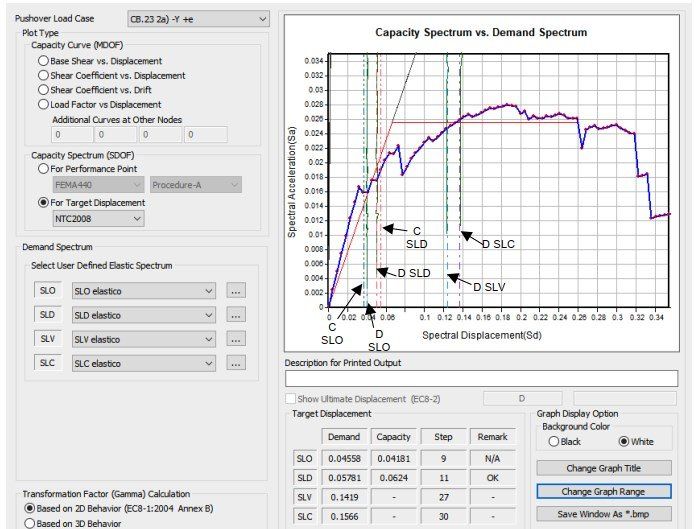Click third Additional Curves node field

pos(160,134)
